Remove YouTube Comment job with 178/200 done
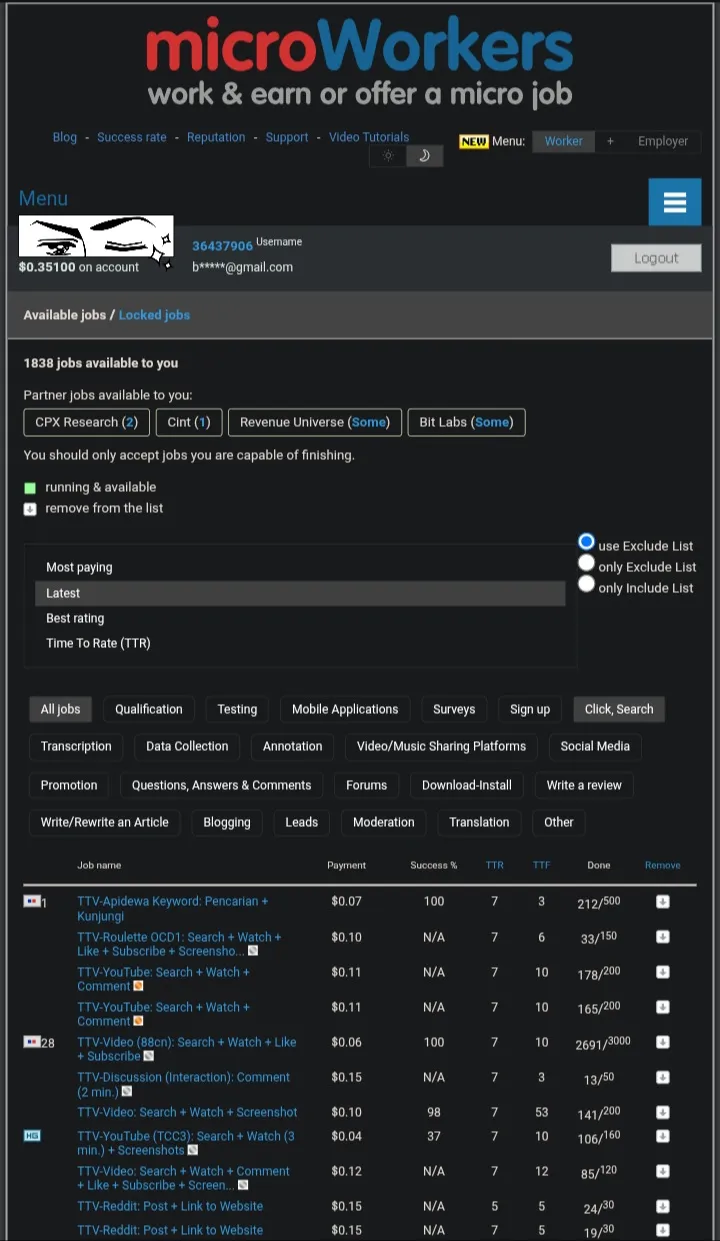Screen dimensions: 720x1241 662,972
